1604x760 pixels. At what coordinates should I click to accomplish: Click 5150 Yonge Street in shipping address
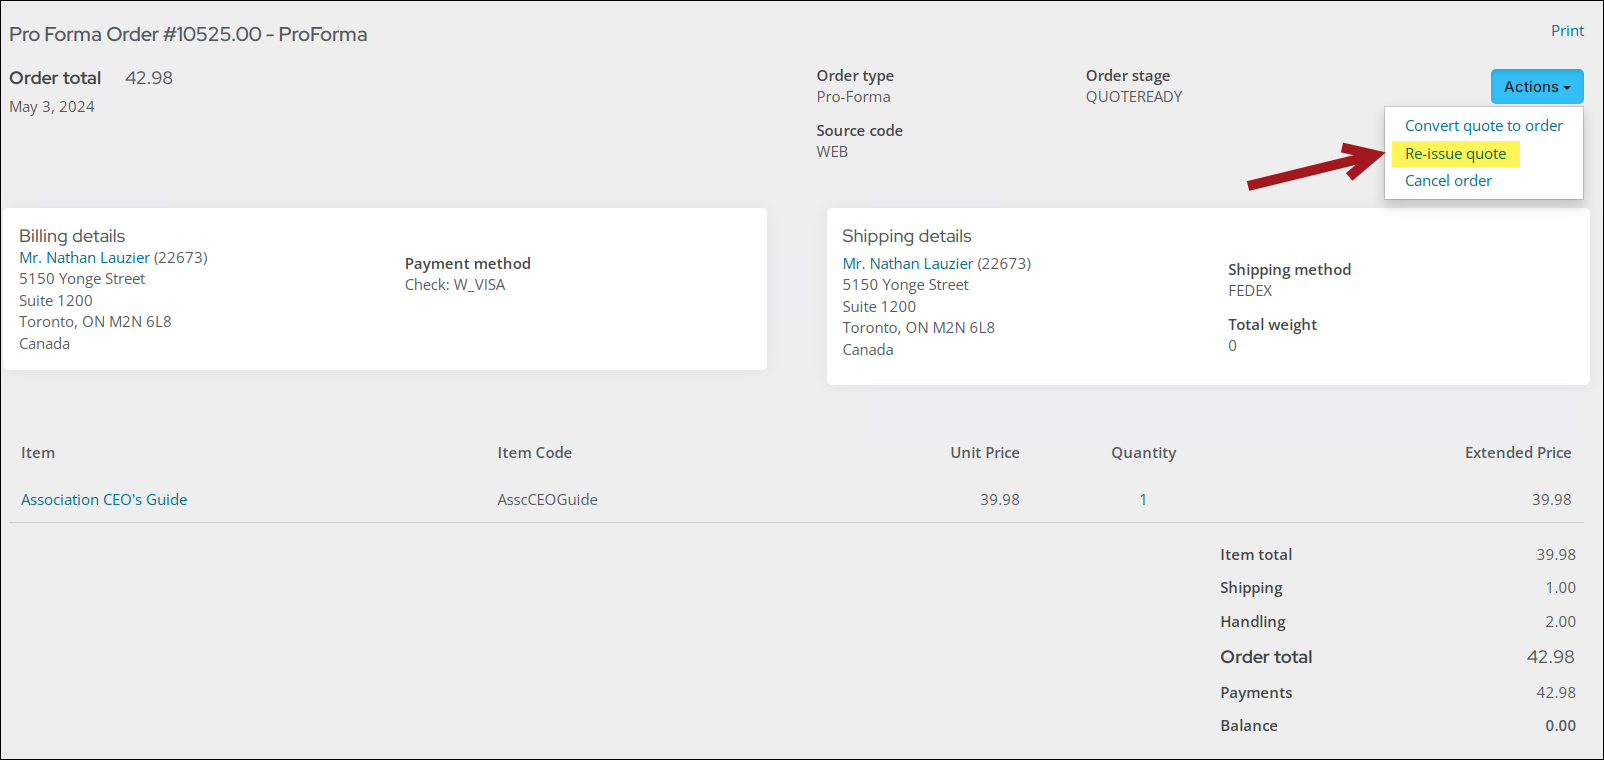(x=905, y=285)
